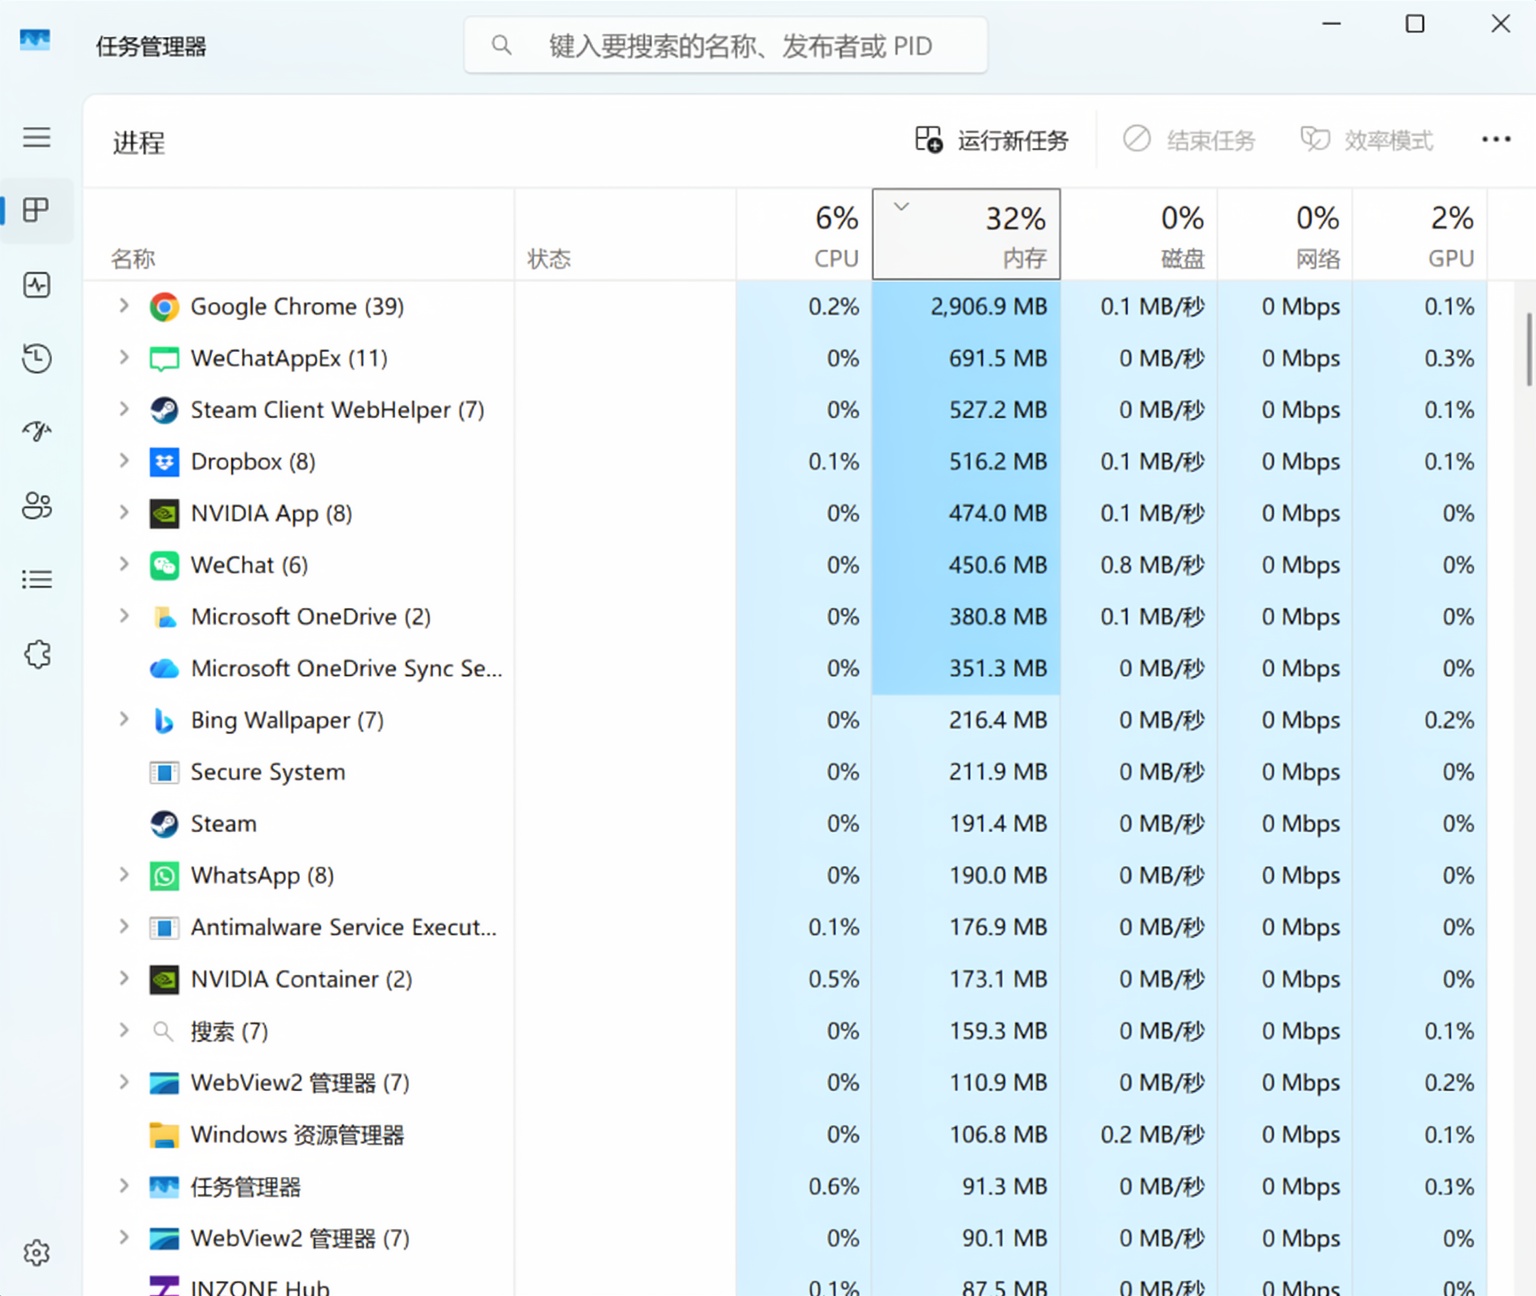This screenshot has width=1536, height=1296.
Task: Click the Google Chrome process icon
Action: [x=164, y=306]
